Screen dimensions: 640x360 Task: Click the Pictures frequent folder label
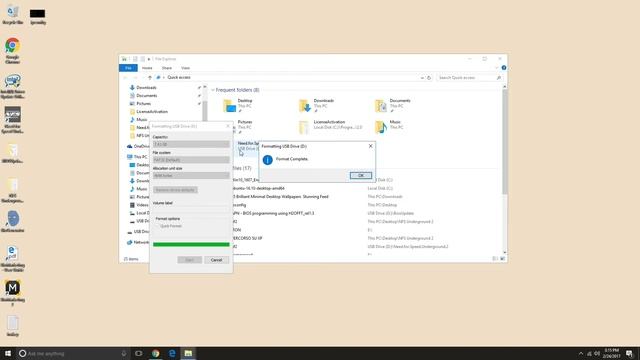[245, 122]
